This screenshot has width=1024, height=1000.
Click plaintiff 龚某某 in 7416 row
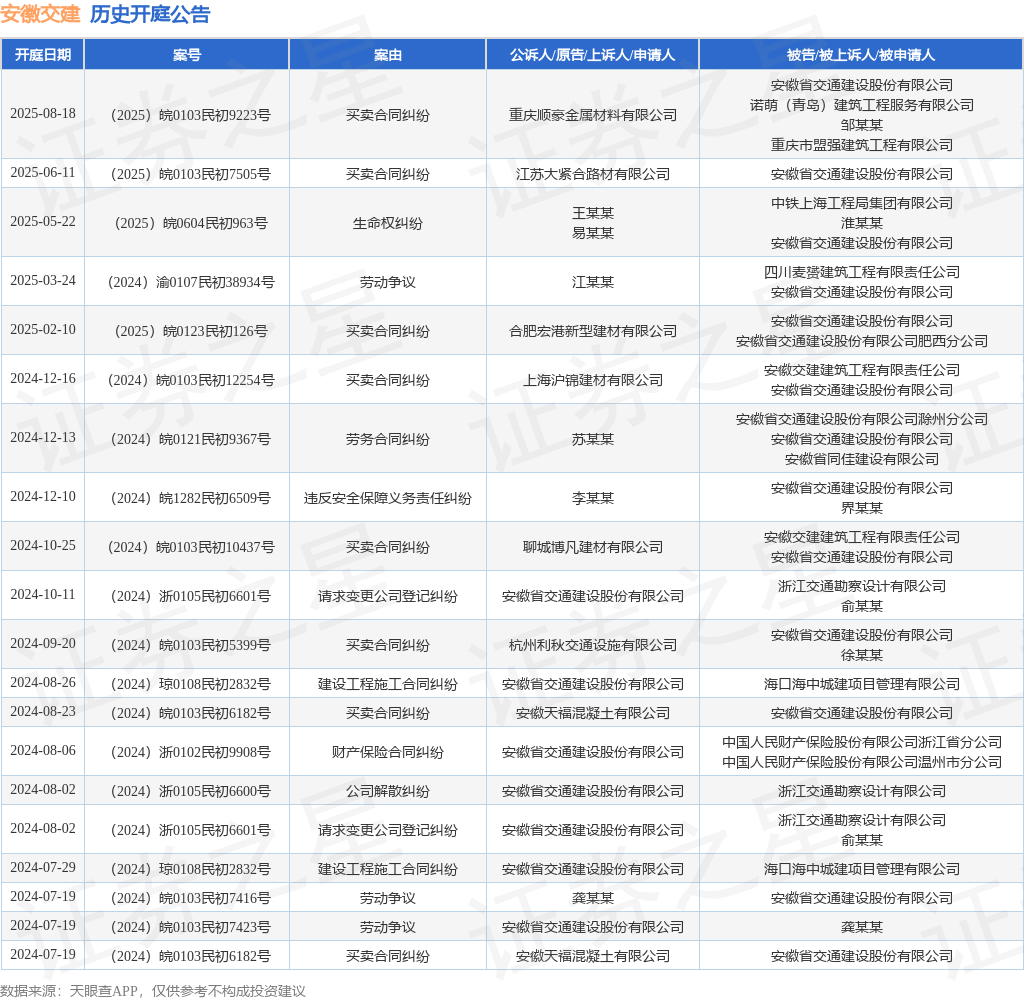[x=592, y=898]
